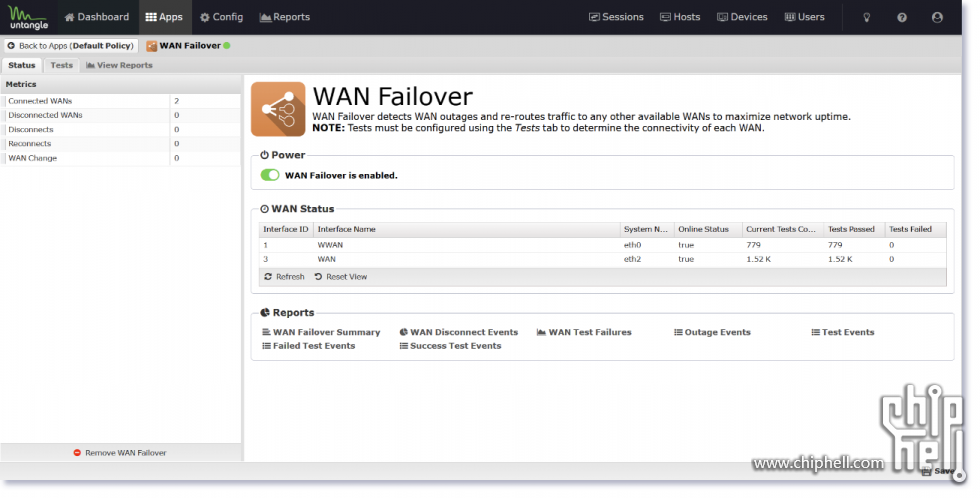Screen dimensions: 980x498
Task: Open the Hosts list
Action: pos(681,17)
